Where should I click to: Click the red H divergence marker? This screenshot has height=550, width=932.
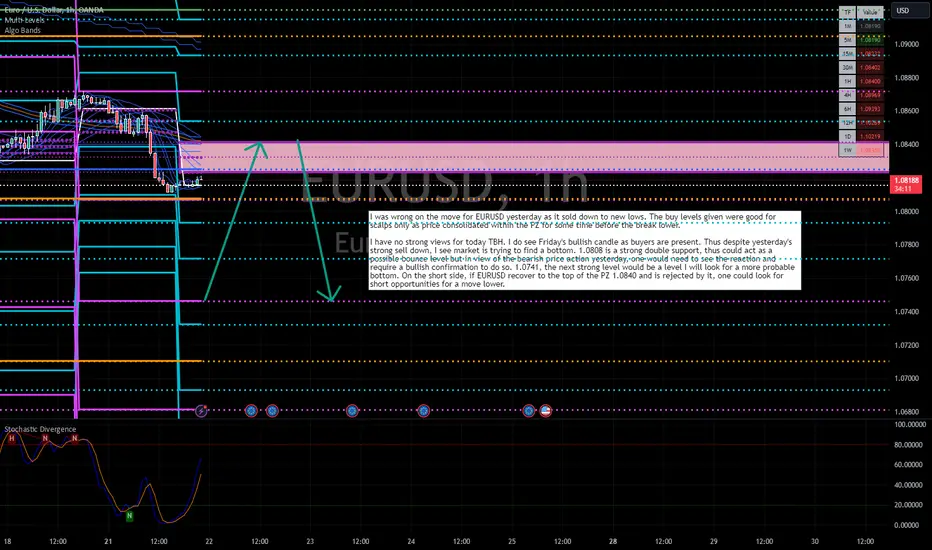(11, 438)
